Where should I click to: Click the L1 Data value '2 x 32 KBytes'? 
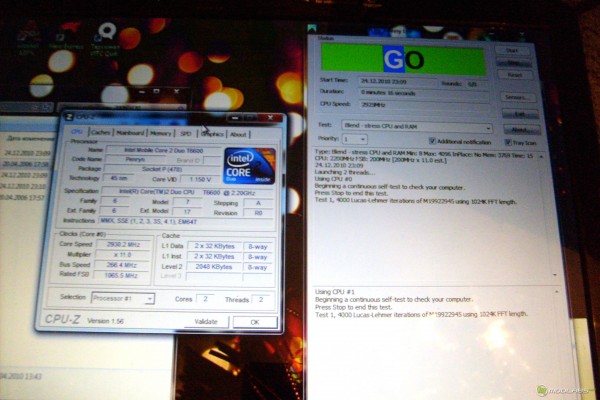click(x=214, y=246)
